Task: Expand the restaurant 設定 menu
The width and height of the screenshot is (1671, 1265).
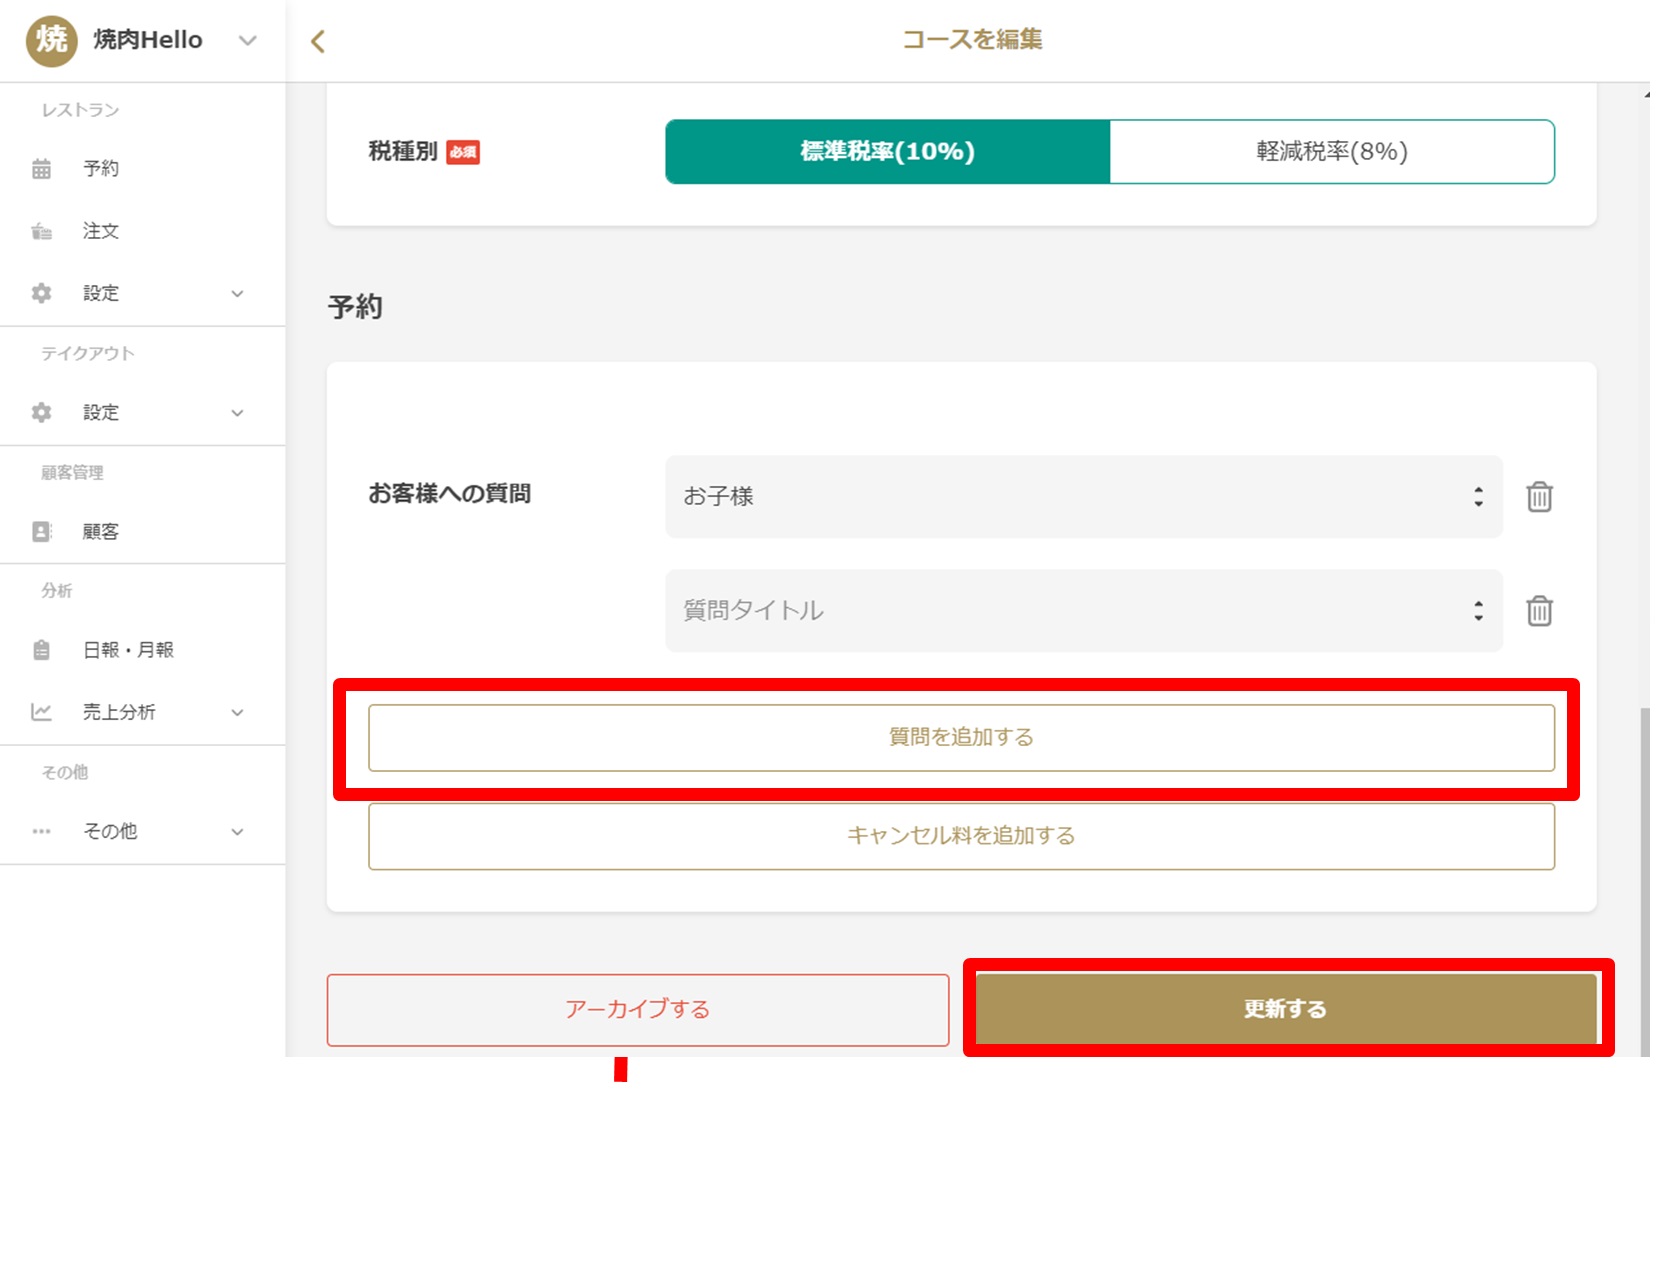Action: click(237, 294)
